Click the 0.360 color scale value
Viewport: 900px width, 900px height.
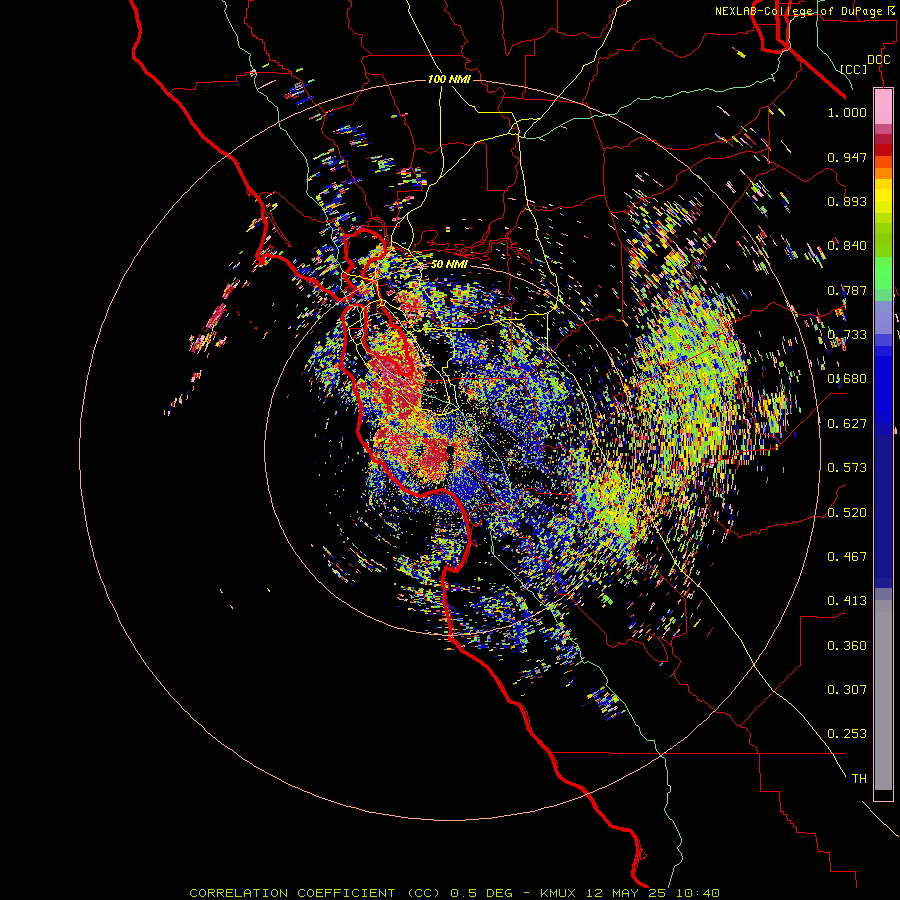[x=847, y=646]
